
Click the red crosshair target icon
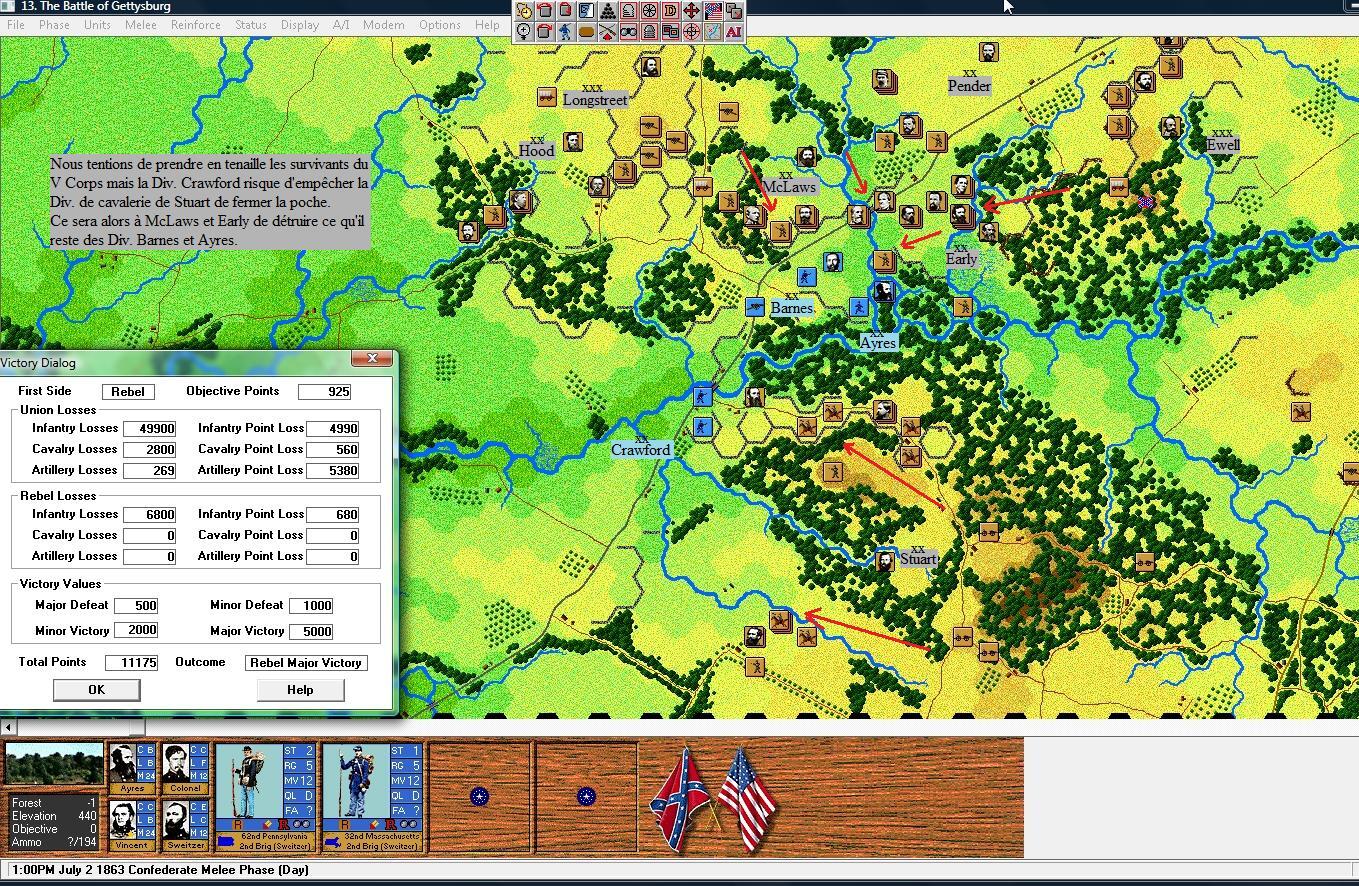tap(691, 32)
